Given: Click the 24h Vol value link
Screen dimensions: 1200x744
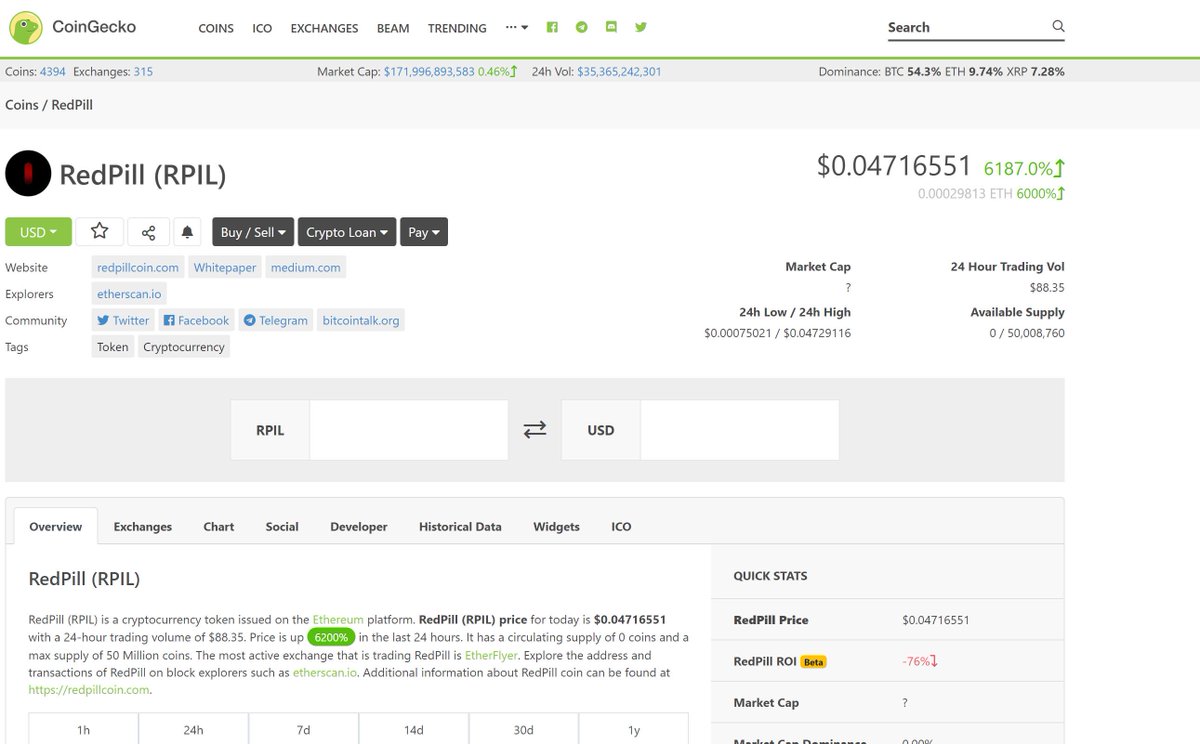Looking at the screenshot, I should [619, 72].
